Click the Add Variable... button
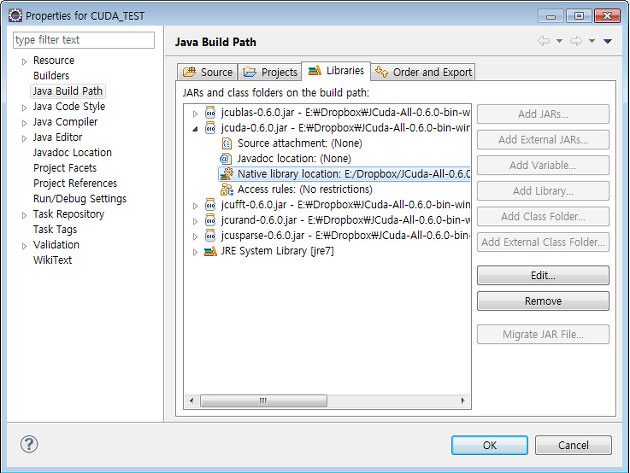Image resolution: width=630 pixels, height=473 pixels. click(543, 165)
